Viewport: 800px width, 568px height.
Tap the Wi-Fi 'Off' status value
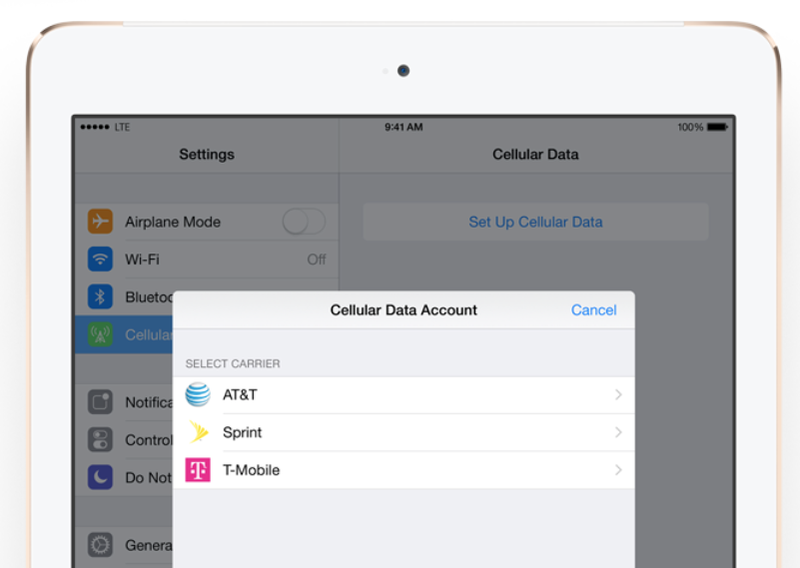pyautogui.click(x=316, y=259)
